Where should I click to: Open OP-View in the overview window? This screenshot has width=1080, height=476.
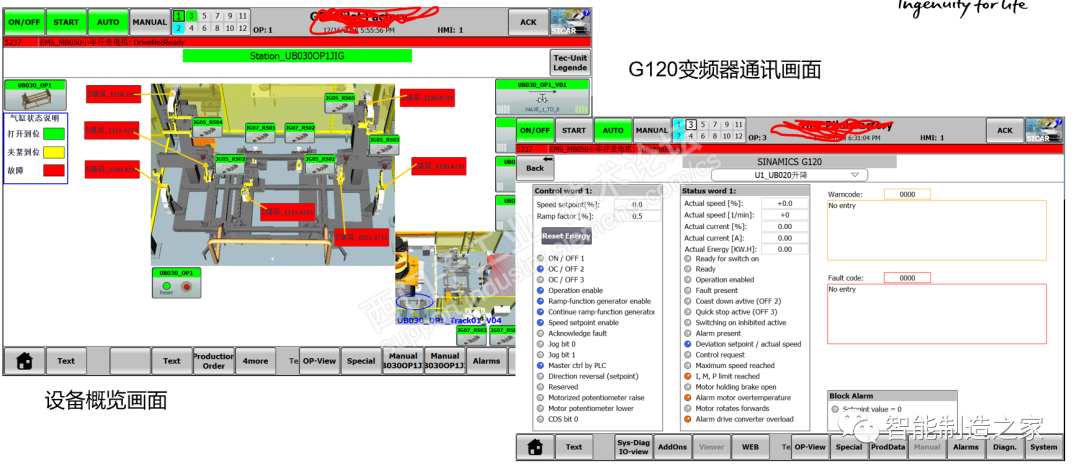tap(318, 361)
